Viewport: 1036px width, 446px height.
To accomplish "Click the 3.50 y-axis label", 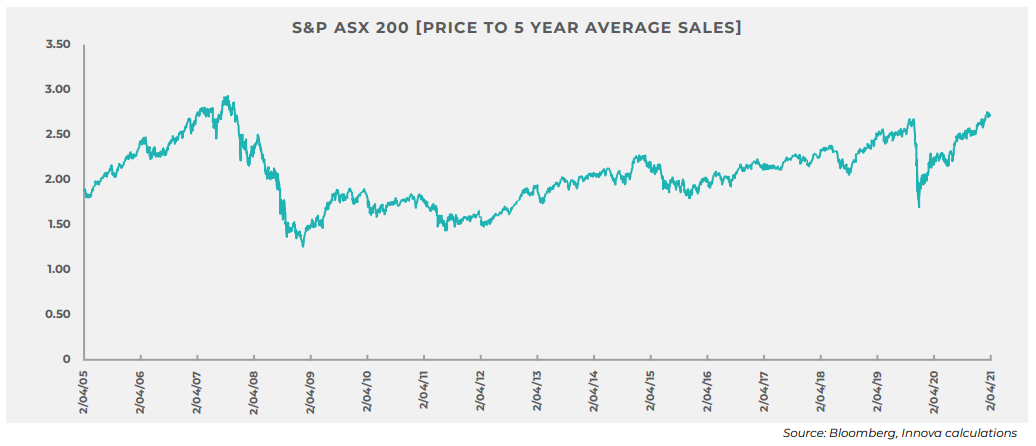I will click(x=58, y=45).
